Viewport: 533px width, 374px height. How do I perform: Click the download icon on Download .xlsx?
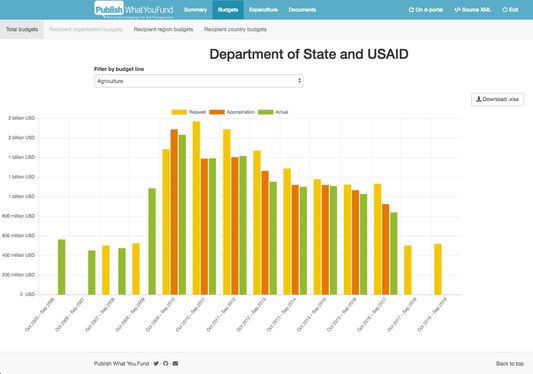[x=479, y=99]
